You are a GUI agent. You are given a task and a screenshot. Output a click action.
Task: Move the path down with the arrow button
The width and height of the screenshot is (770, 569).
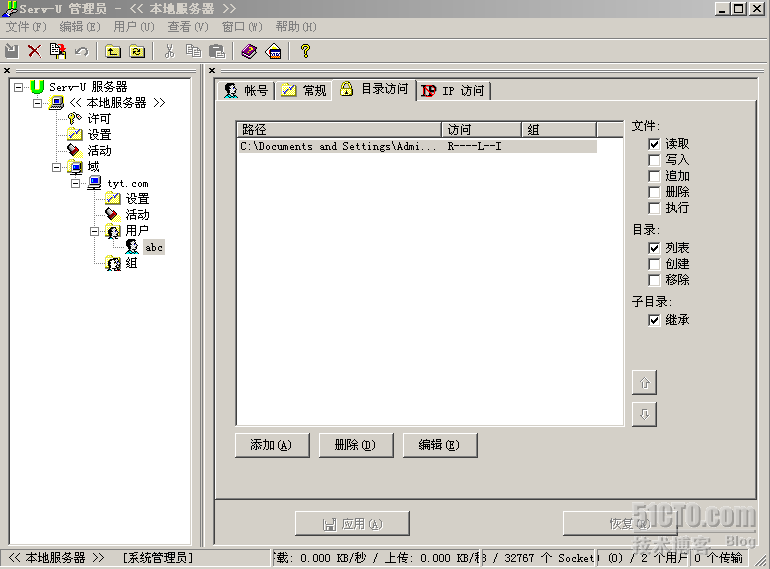644,414
